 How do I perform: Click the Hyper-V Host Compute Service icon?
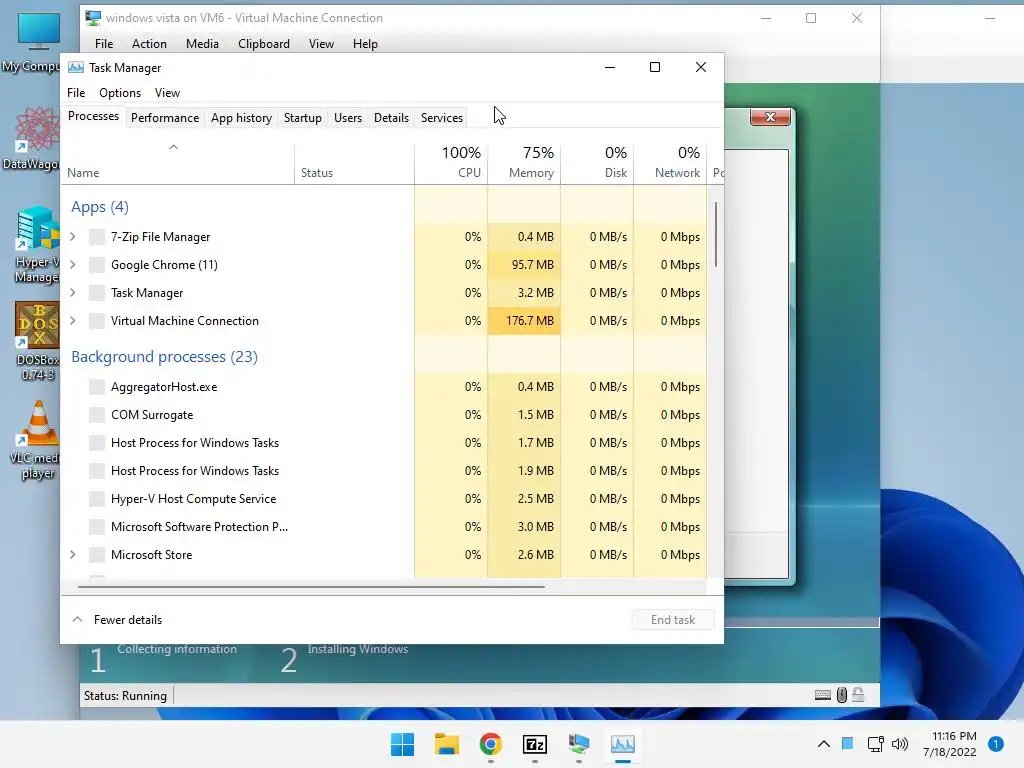[97, 499]
